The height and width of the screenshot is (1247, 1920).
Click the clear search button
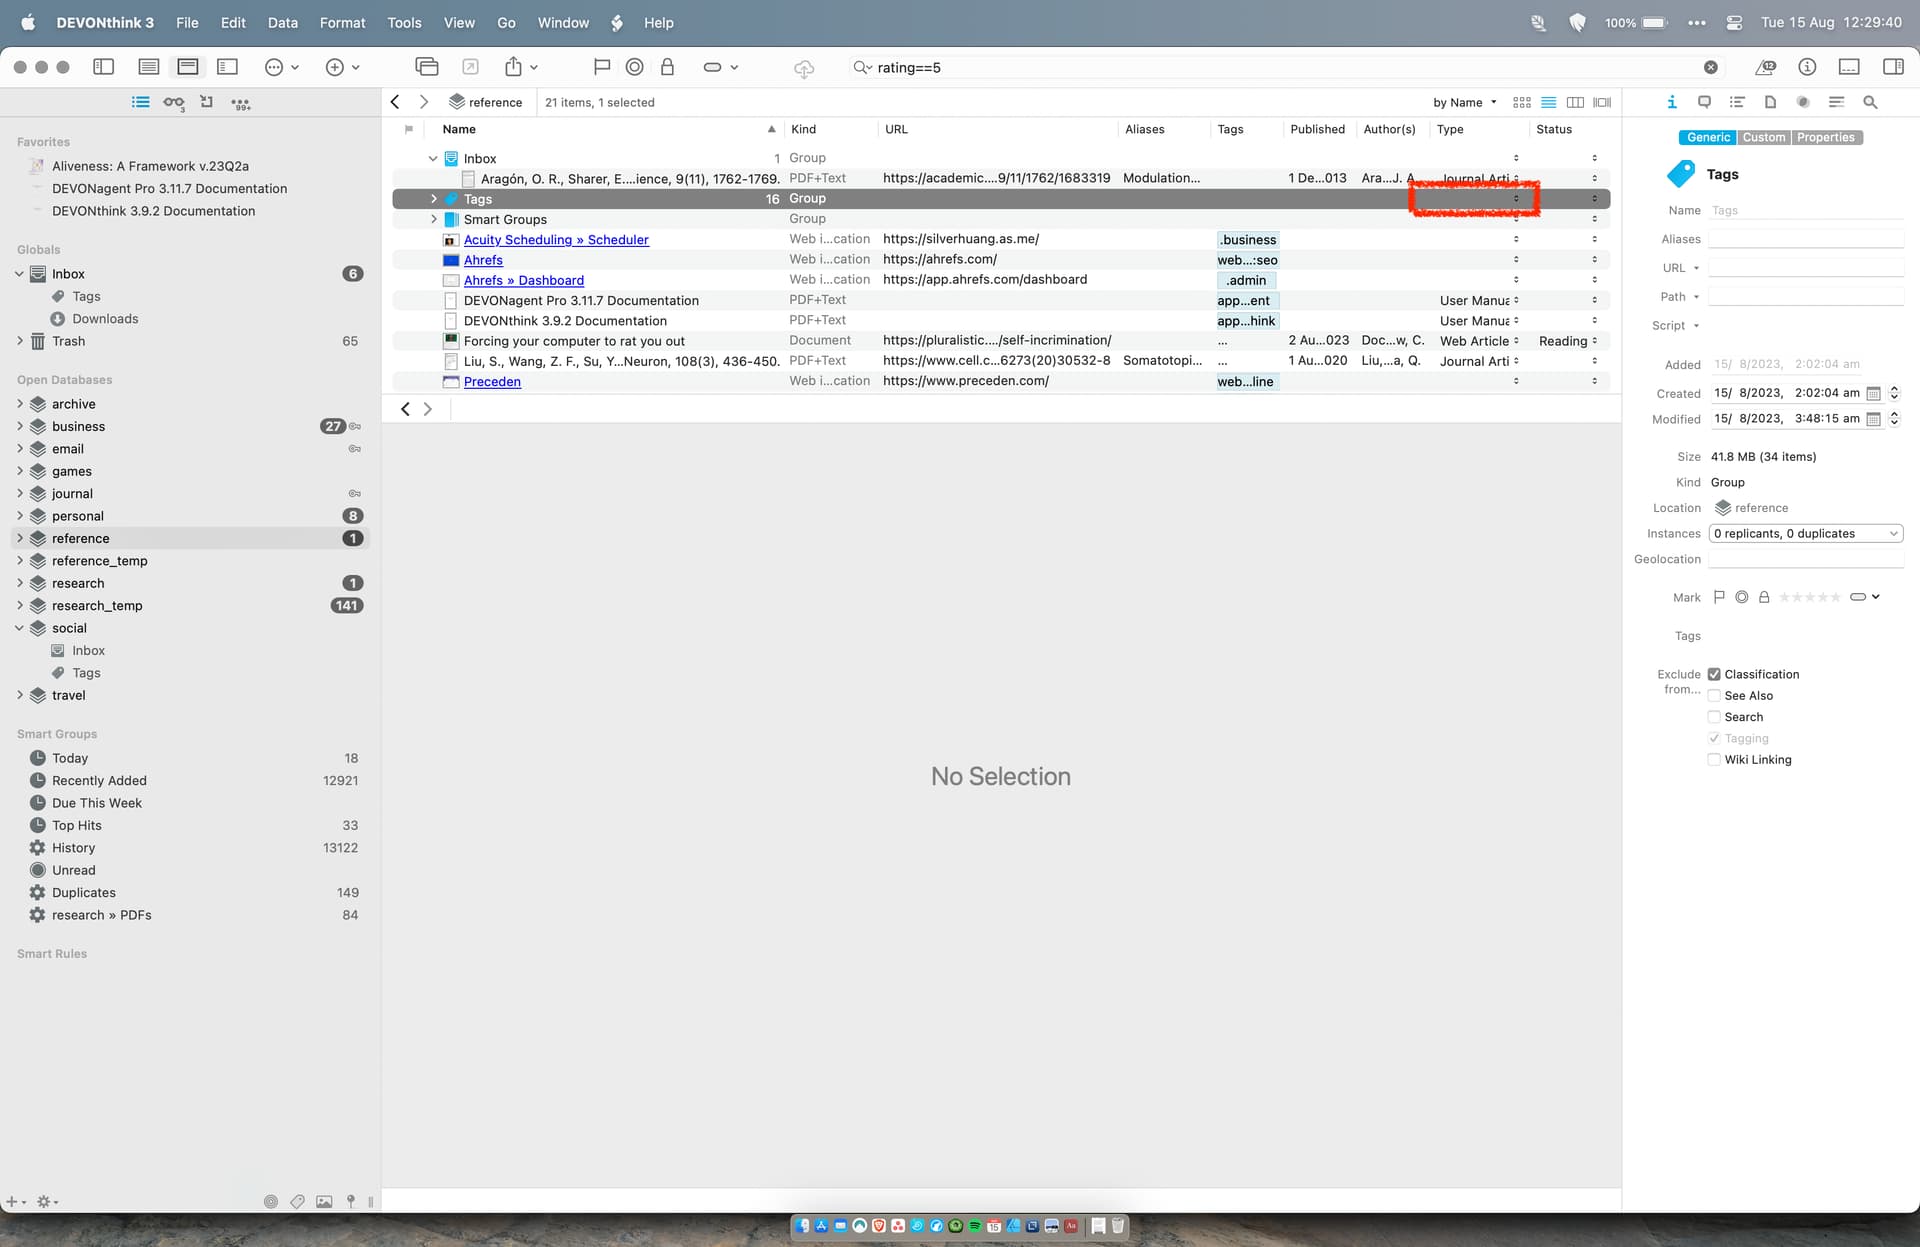point(1710,67)
